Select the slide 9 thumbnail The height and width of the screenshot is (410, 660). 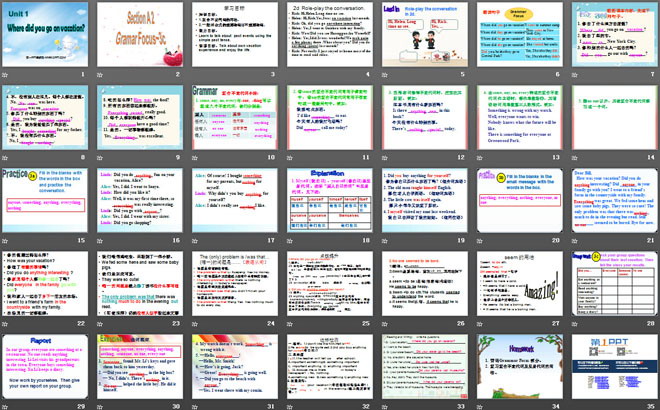(140, 117)
